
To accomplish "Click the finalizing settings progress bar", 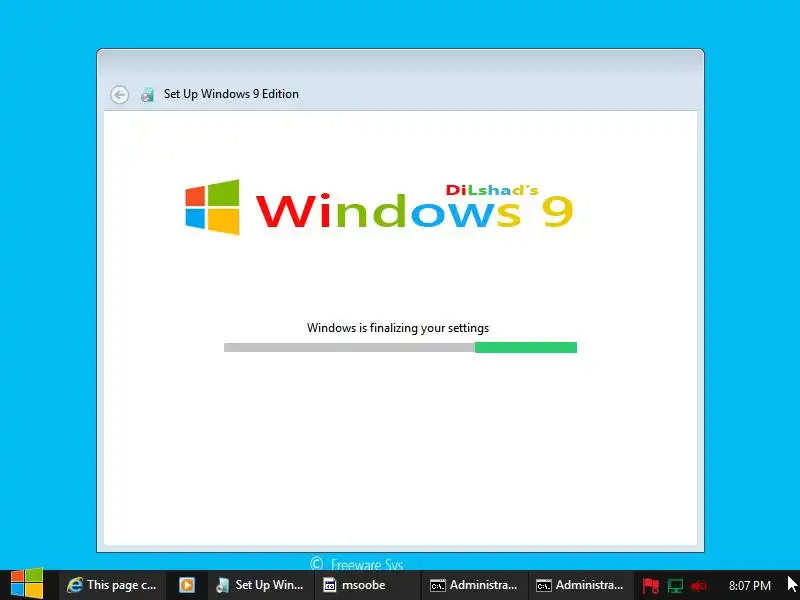I will click(x=401, y=347).
